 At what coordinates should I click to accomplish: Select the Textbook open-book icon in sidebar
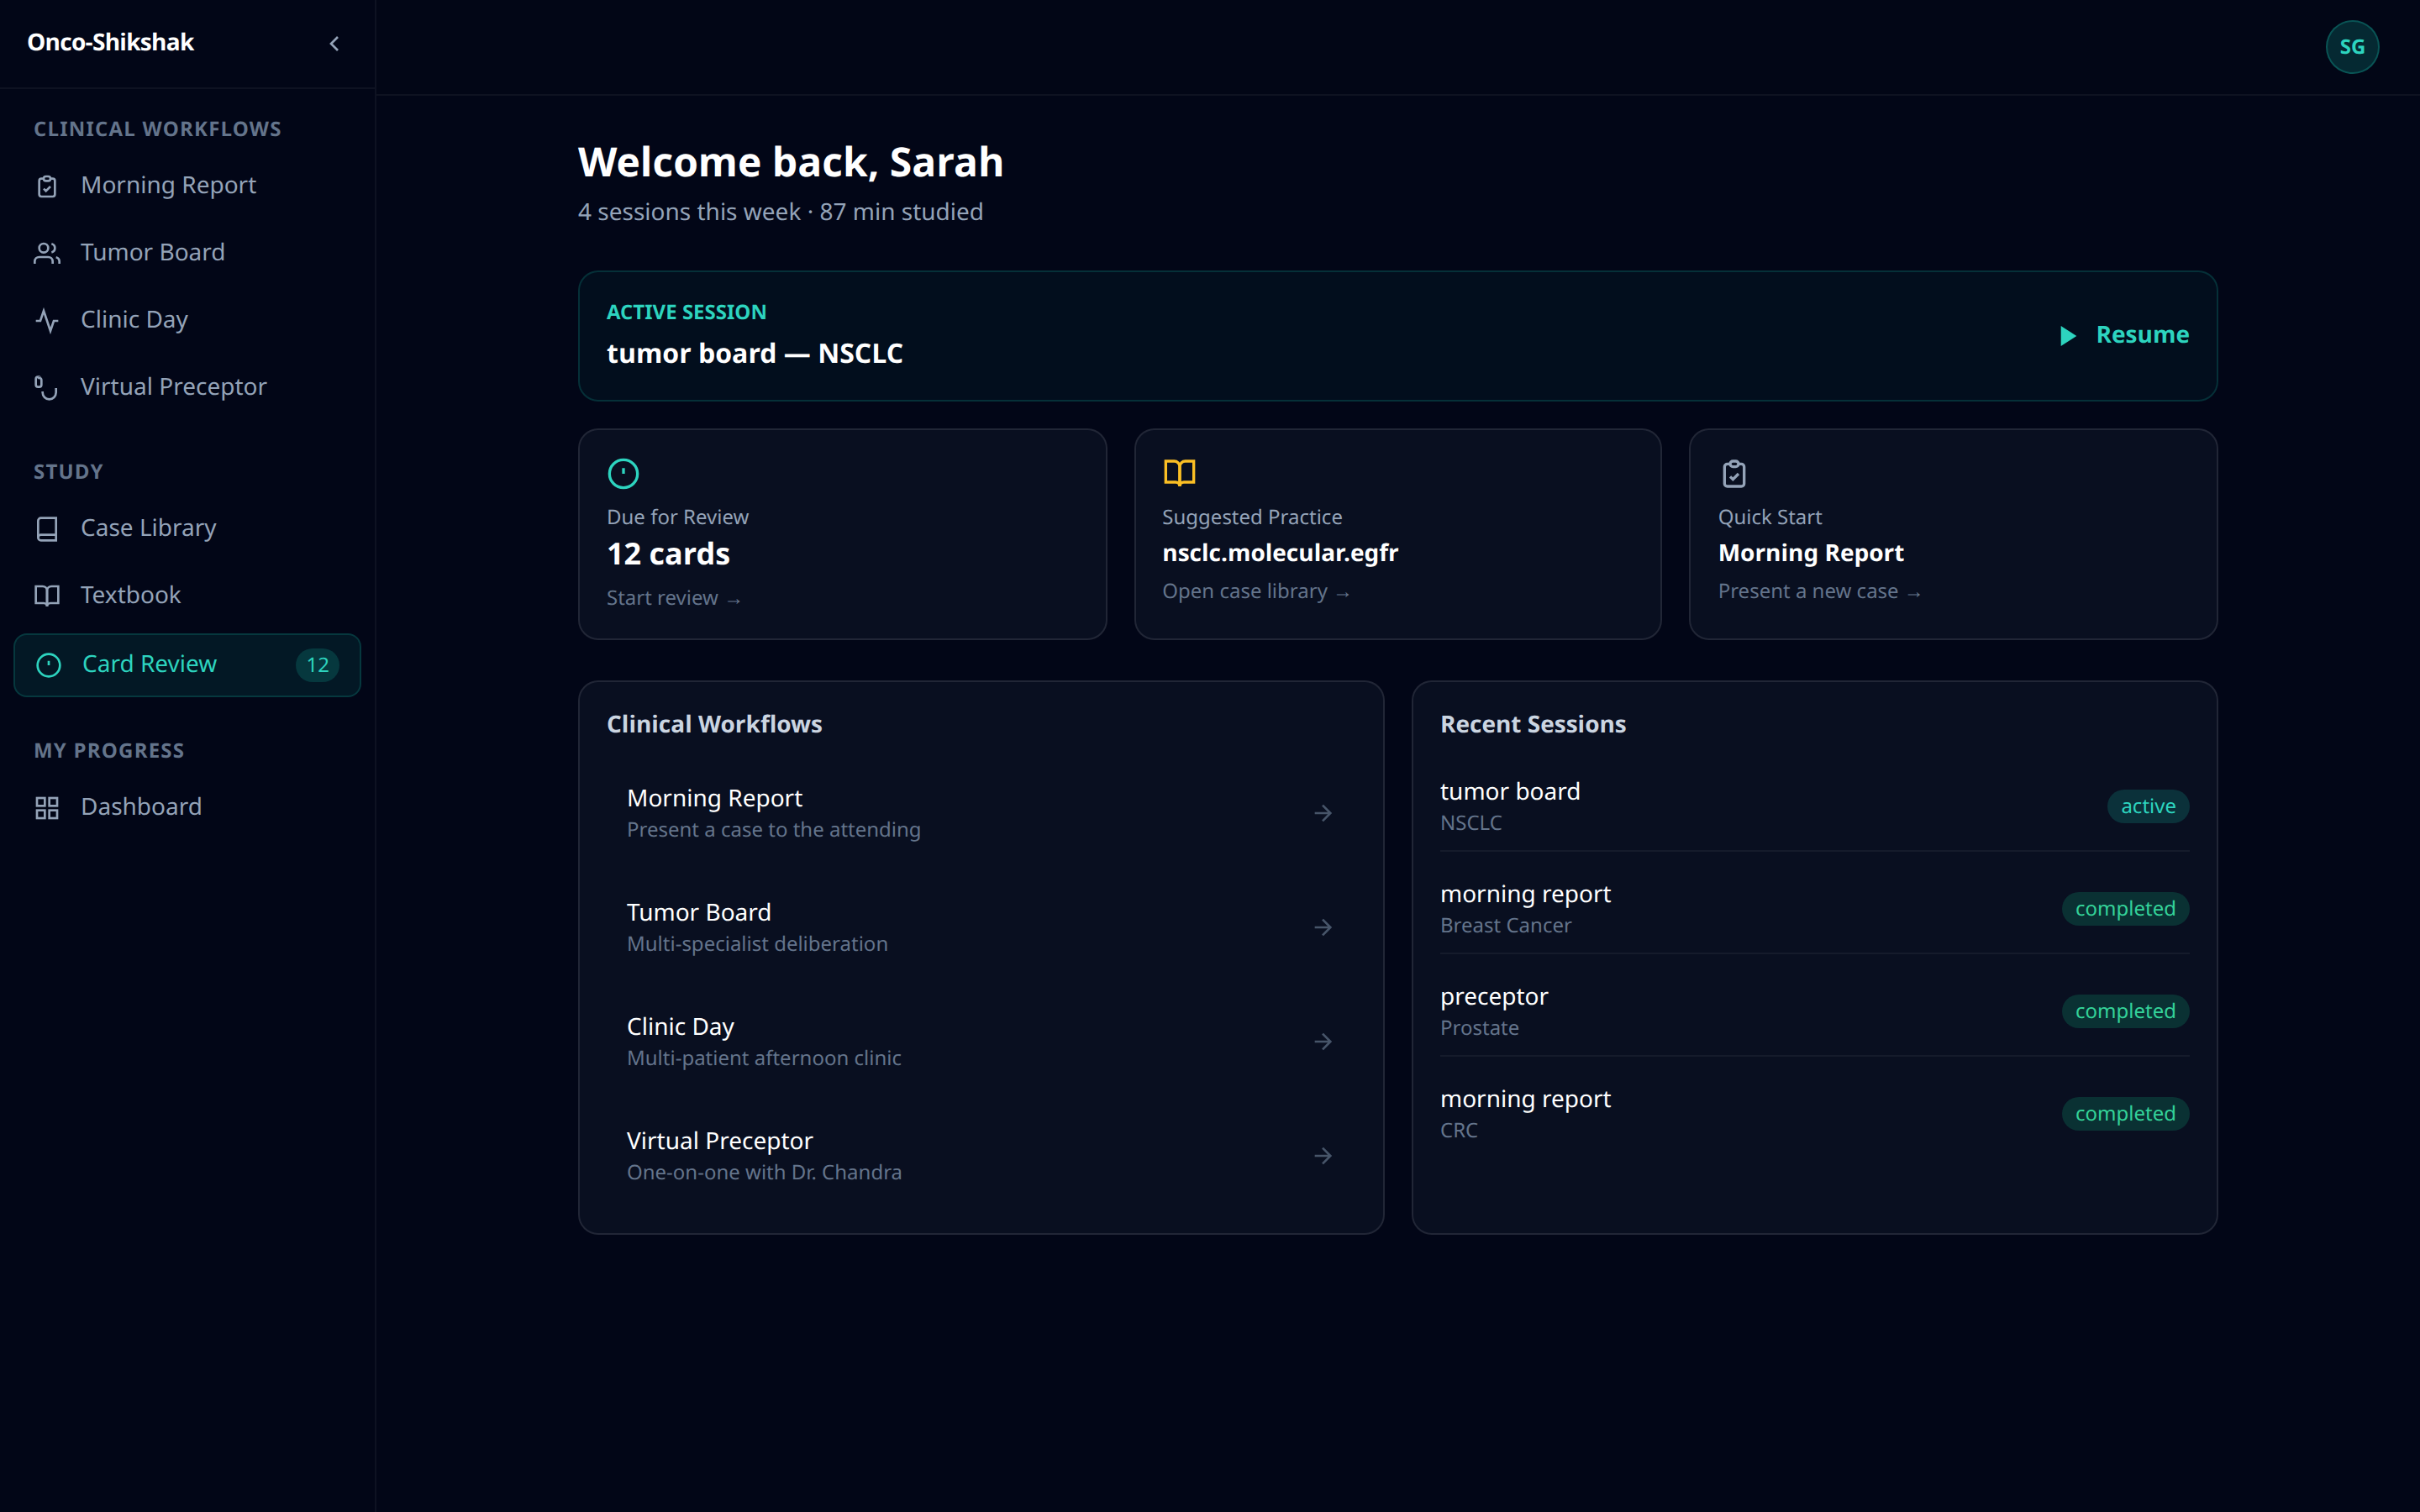click(47, 595)
